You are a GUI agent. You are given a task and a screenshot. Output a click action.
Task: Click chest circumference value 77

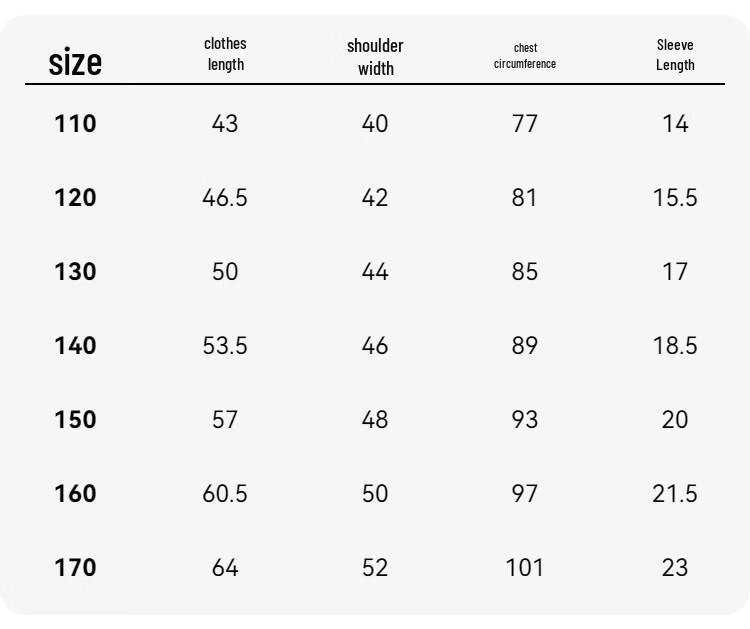coord(525,124)
